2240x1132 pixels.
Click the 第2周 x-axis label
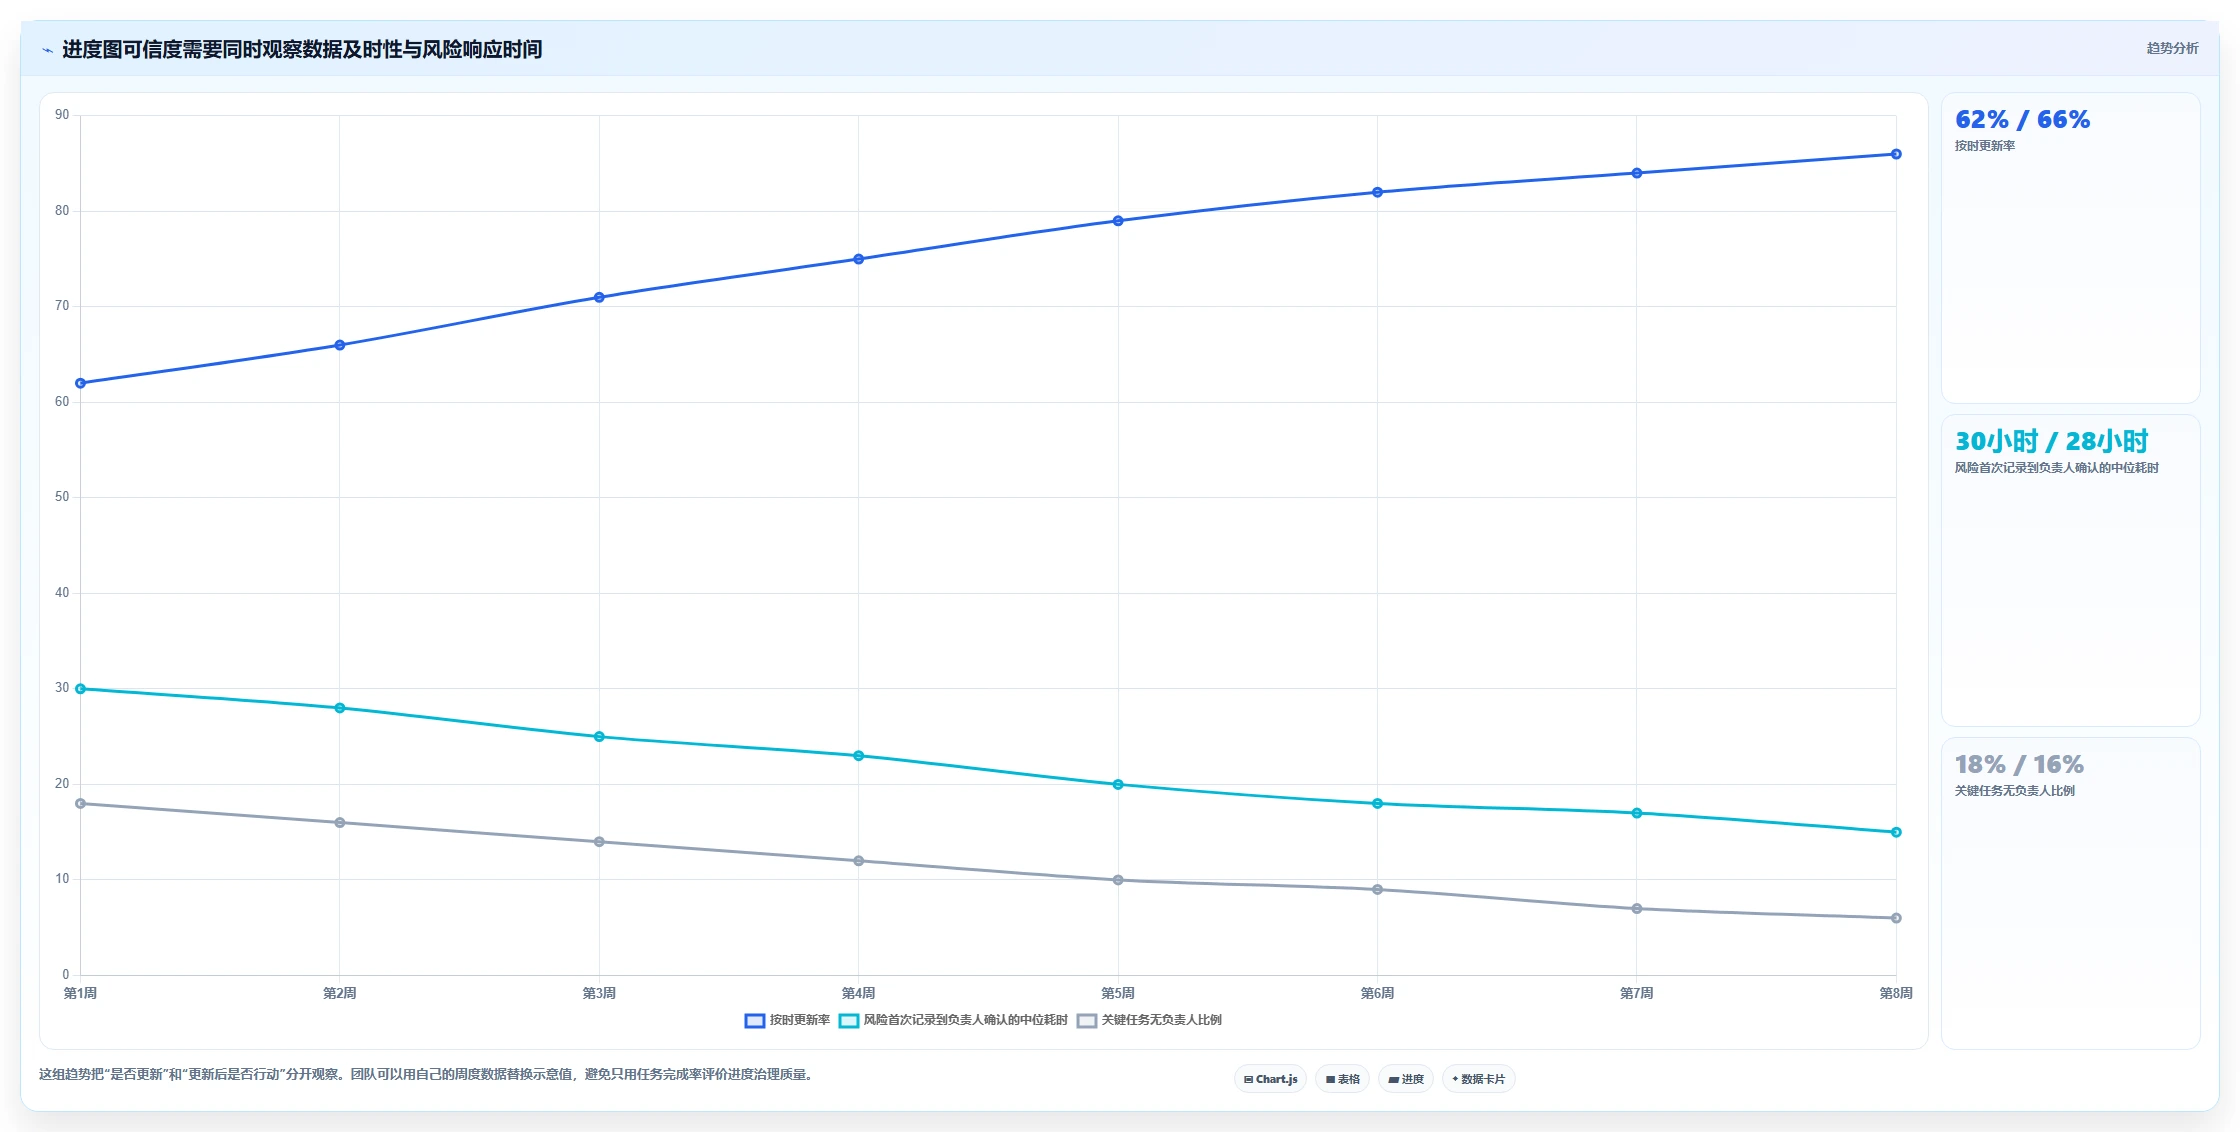click(x=340, y=993)
